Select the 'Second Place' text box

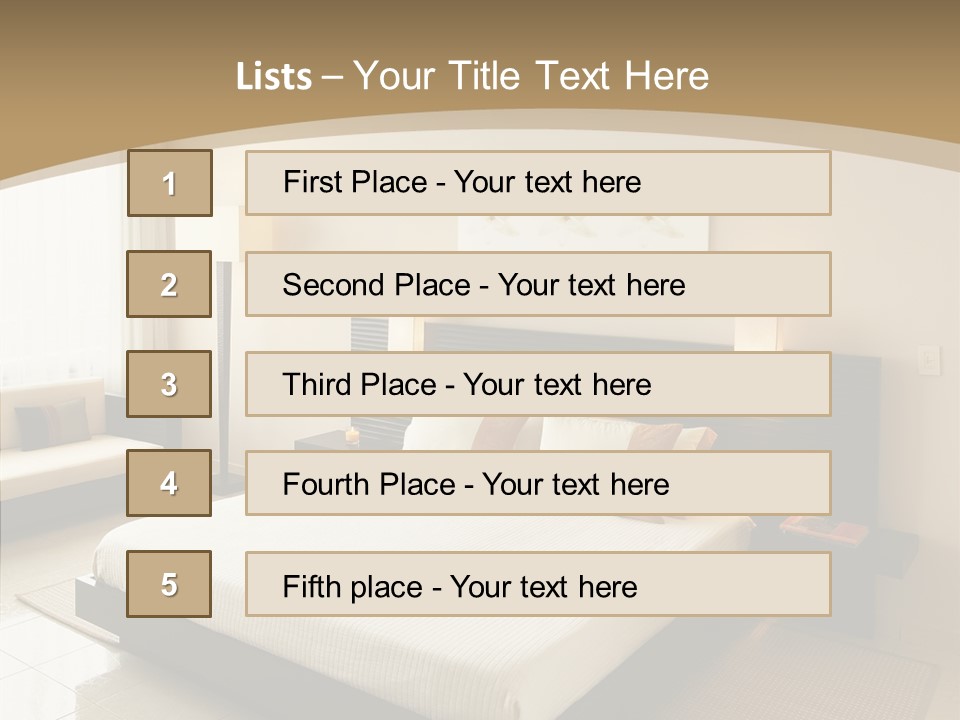pos(538,284)
